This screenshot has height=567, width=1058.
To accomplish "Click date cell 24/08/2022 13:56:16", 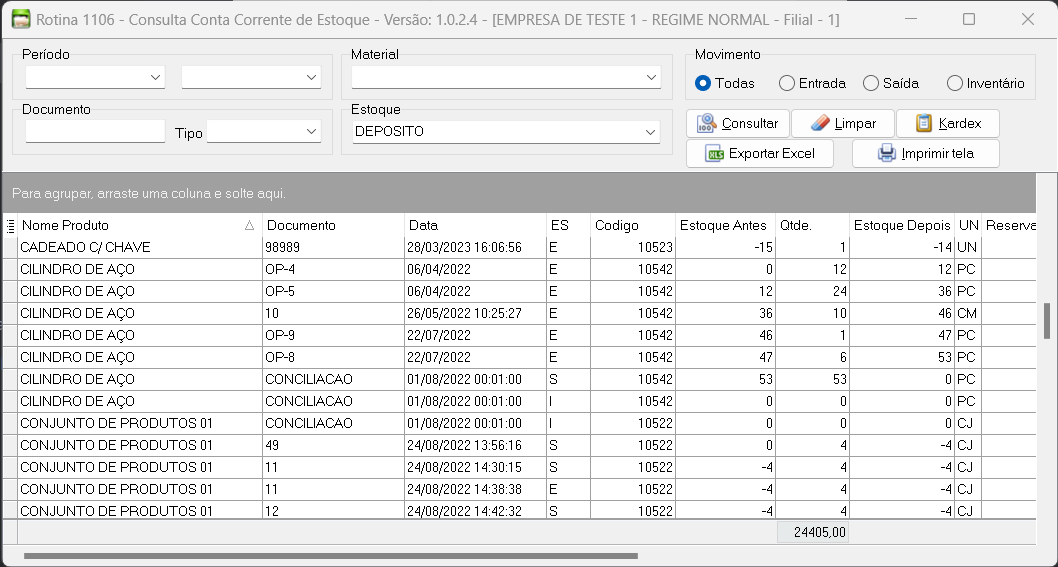I will (475, 445).
